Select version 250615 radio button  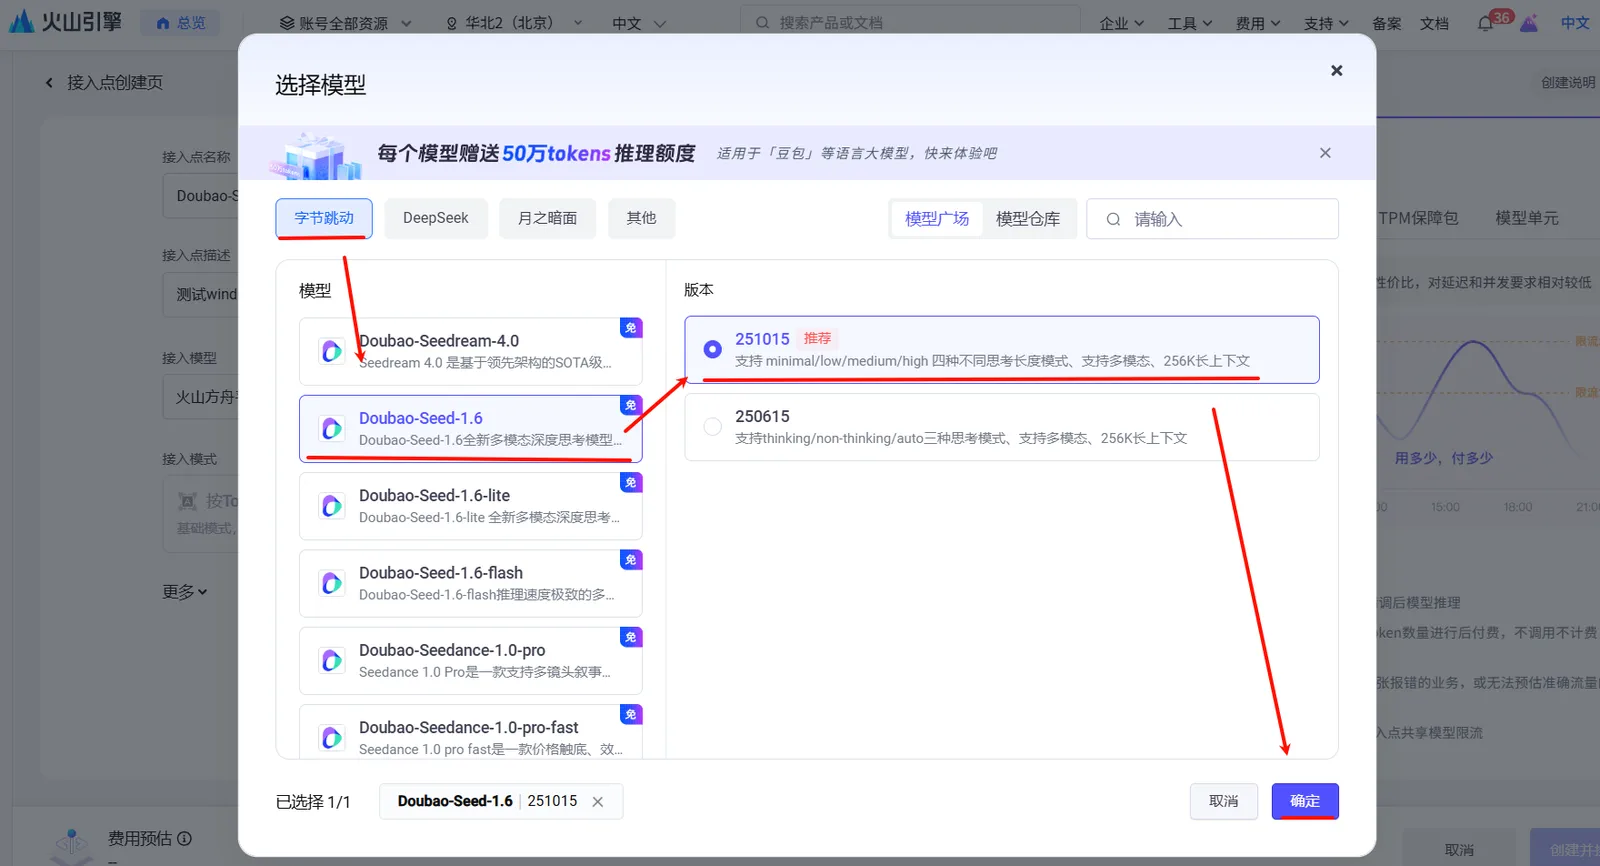click(x=712, y=426)
